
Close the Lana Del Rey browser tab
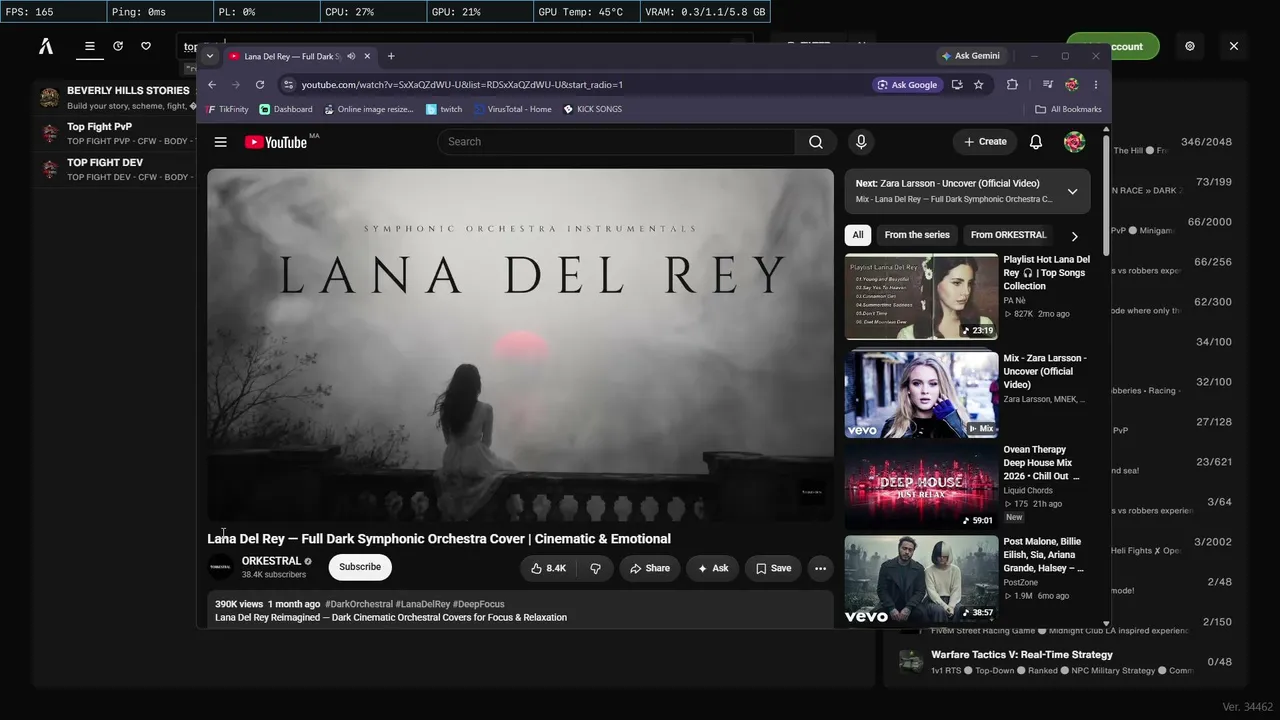(367, 56)
